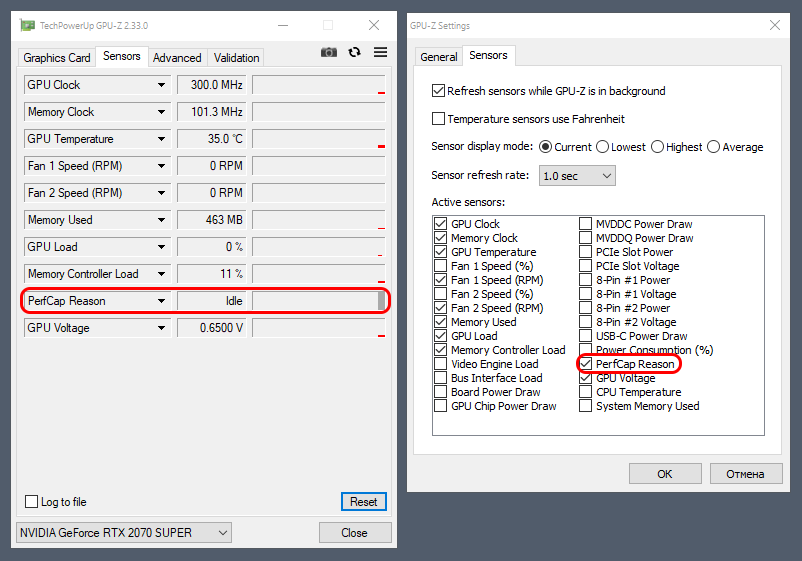This screenshot has height=561, width=802.
Task: Select Highest sensor display mode
Action: [657, 147]
